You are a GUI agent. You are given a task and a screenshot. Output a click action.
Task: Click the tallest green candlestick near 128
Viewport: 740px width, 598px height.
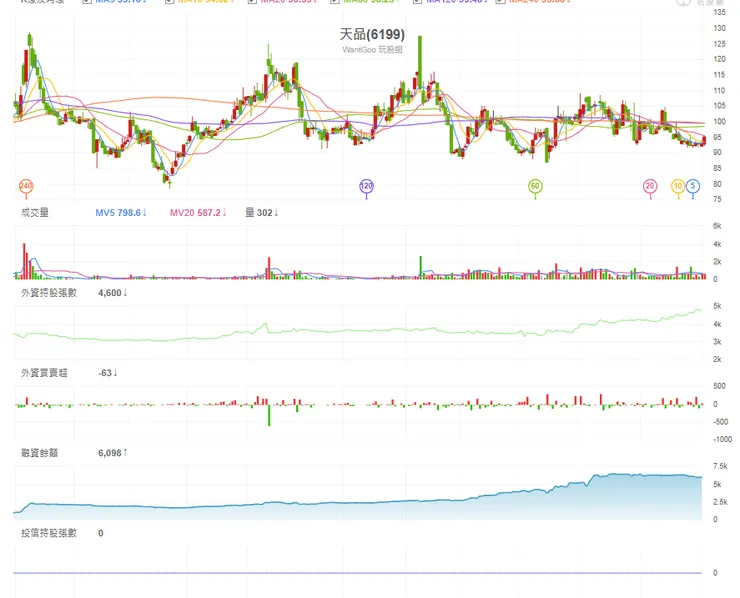[x=420, y=64]
